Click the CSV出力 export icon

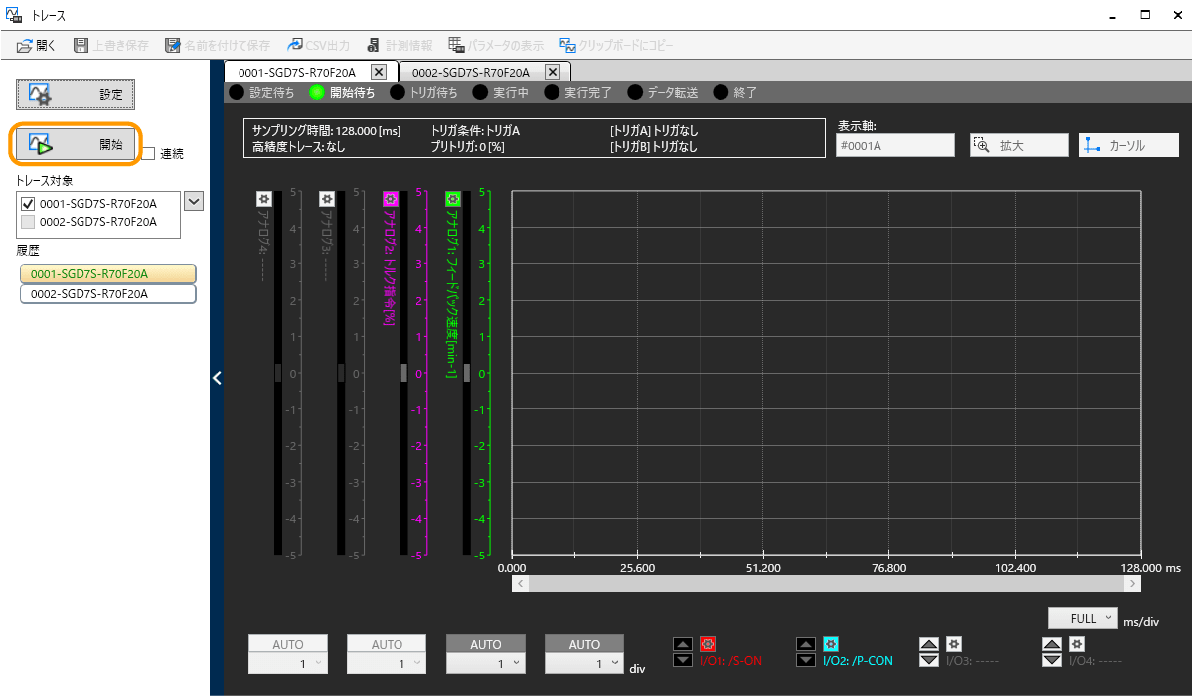[296, 46]
